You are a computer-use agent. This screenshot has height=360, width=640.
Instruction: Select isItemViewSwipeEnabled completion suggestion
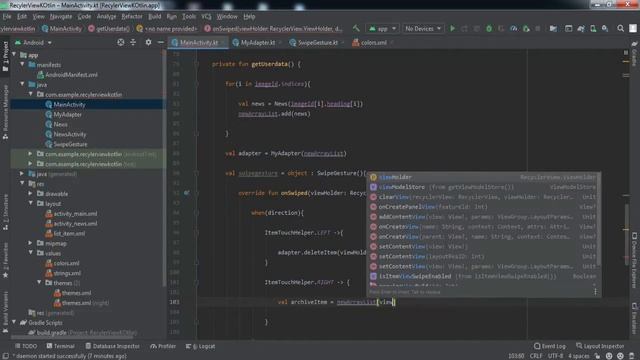(483, 276)
